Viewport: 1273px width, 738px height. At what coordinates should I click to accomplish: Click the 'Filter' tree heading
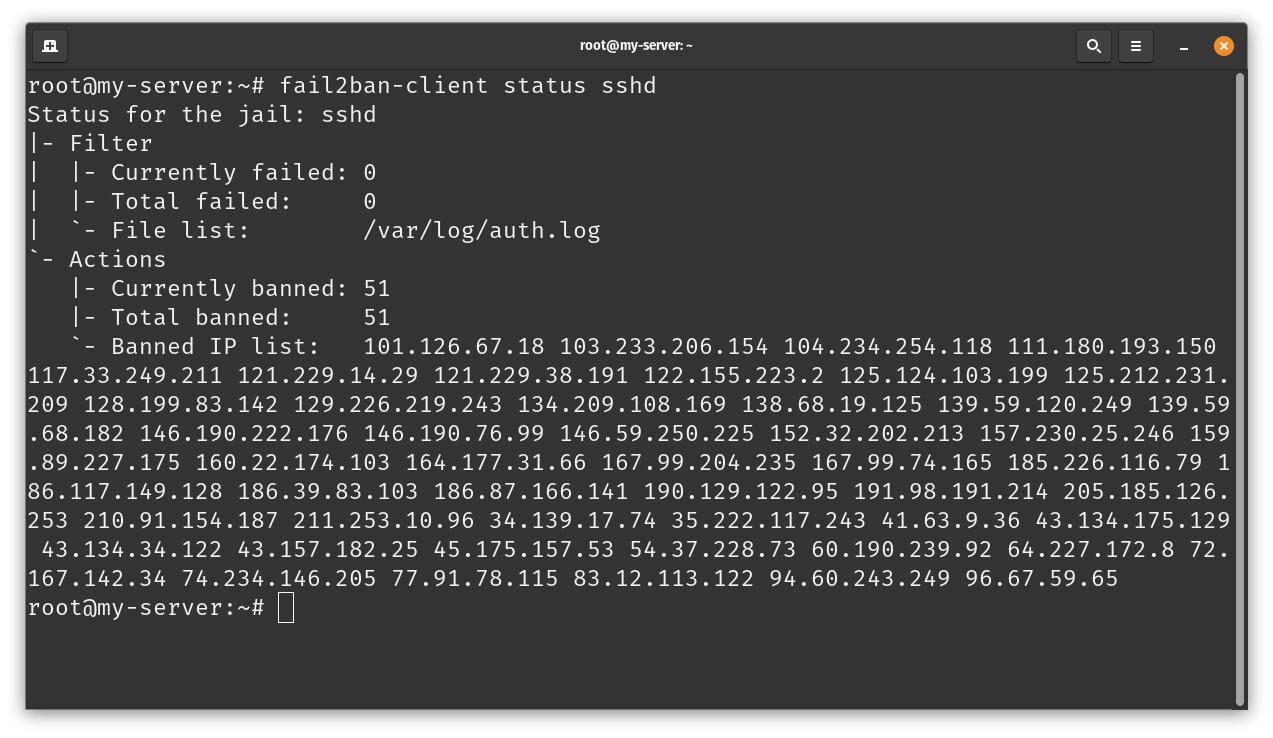pyautogui.click(x=110, y=144)
